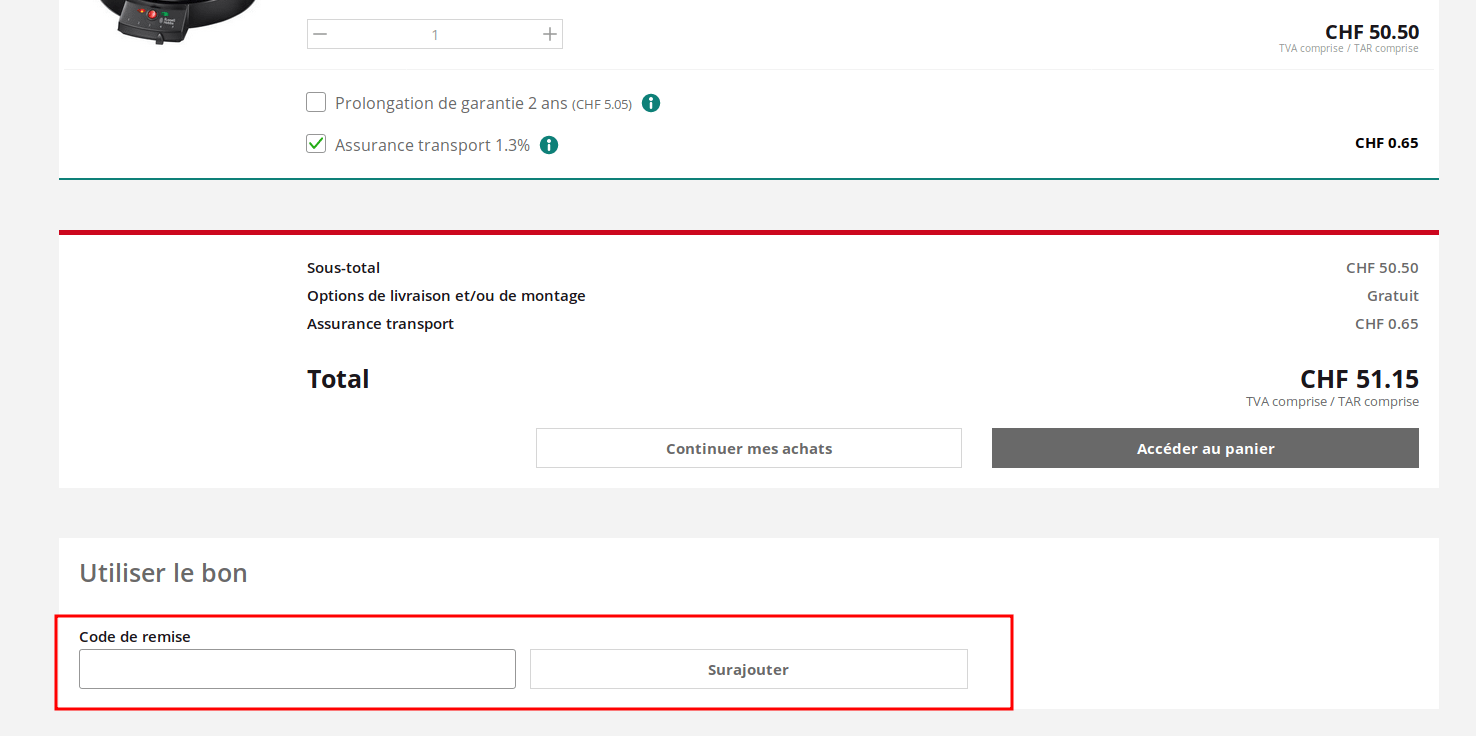This screenshot has height=736, width=1476.
Task: Click the Continuer mes achats button
Action: pos(748,448)
